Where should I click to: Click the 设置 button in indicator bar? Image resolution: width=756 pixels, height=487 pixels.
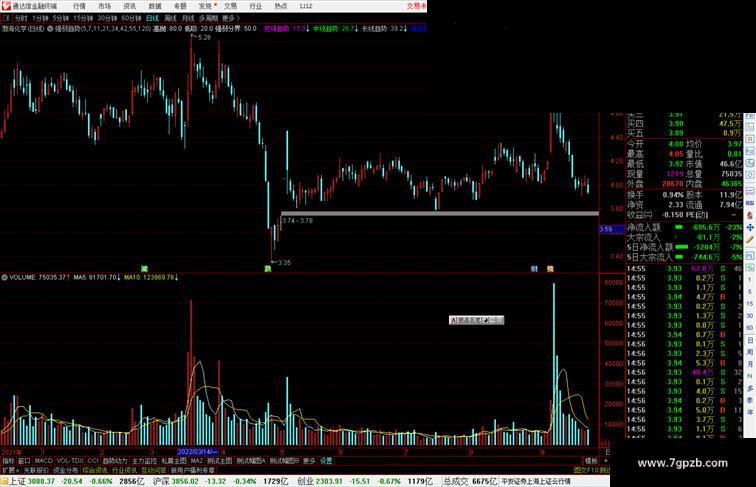click(x=326, y=461)
